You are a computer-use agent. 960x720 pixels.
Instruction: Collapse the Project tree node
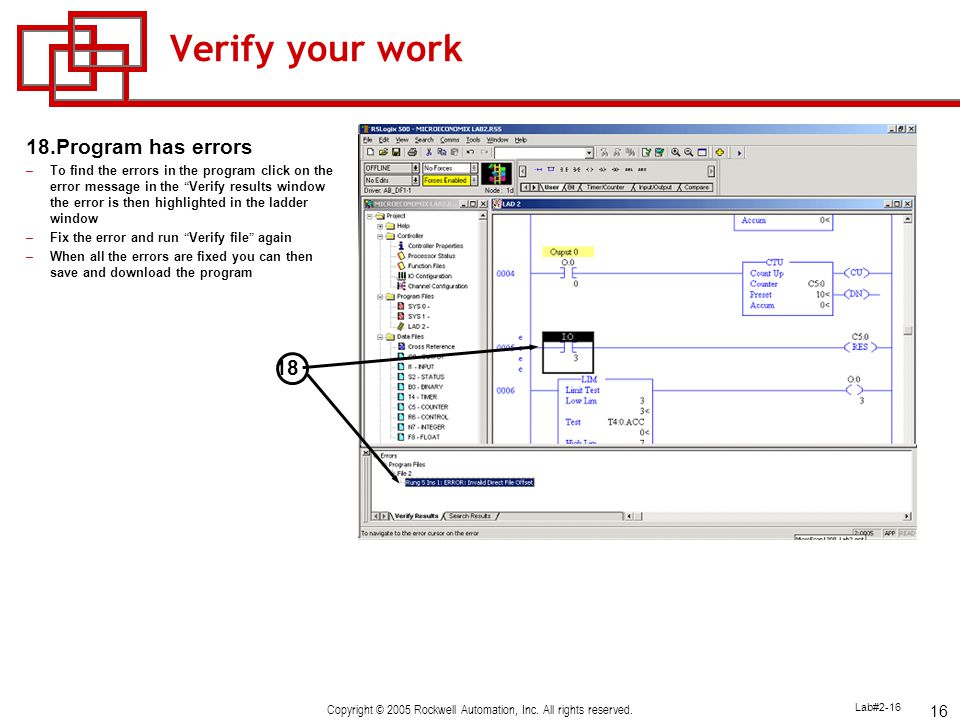click(x=370, y=216)
